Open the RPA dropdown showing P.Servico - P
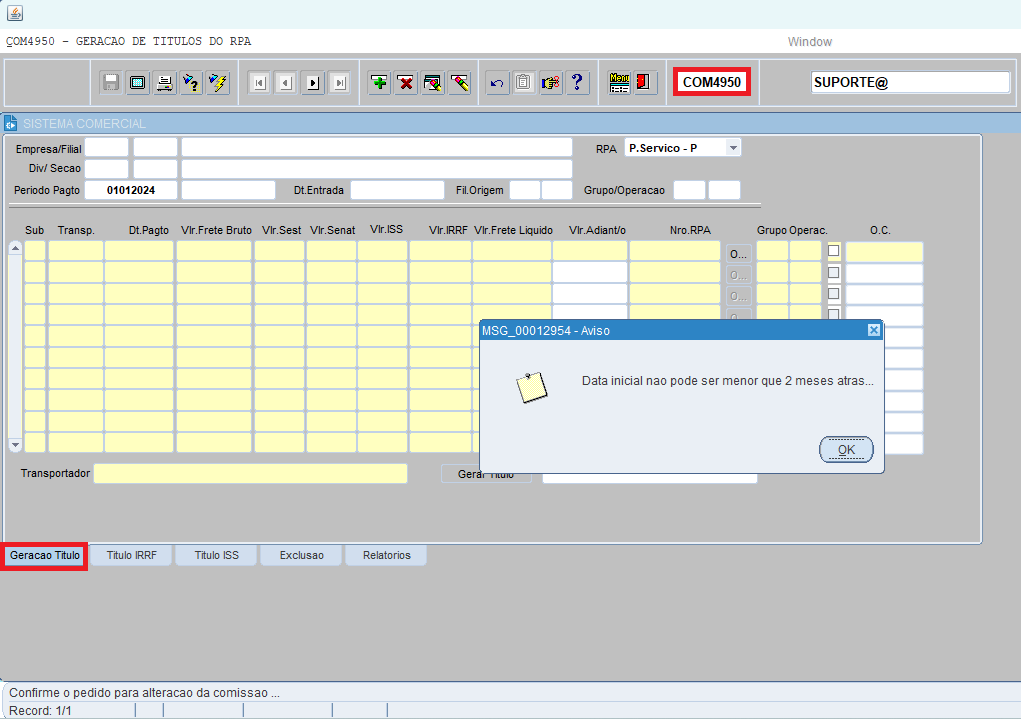Image resolution: width=1021 pixels, height=719 pixels. click(733, 148)
